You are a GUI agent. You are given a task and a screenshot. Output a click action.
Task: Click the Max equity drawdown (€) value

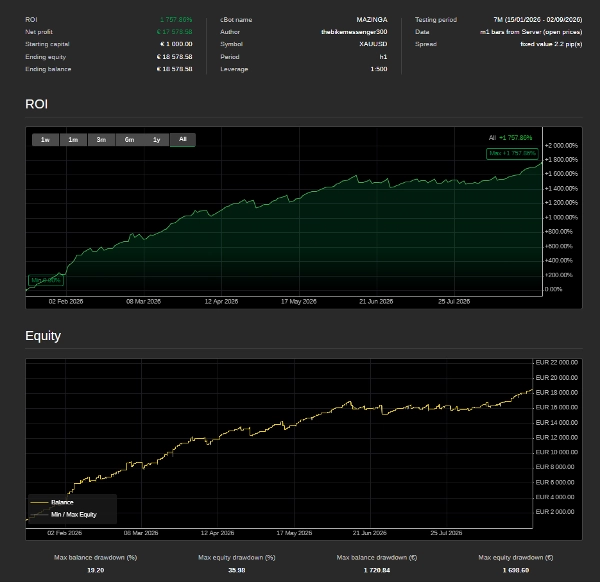[x=516, y=570]
